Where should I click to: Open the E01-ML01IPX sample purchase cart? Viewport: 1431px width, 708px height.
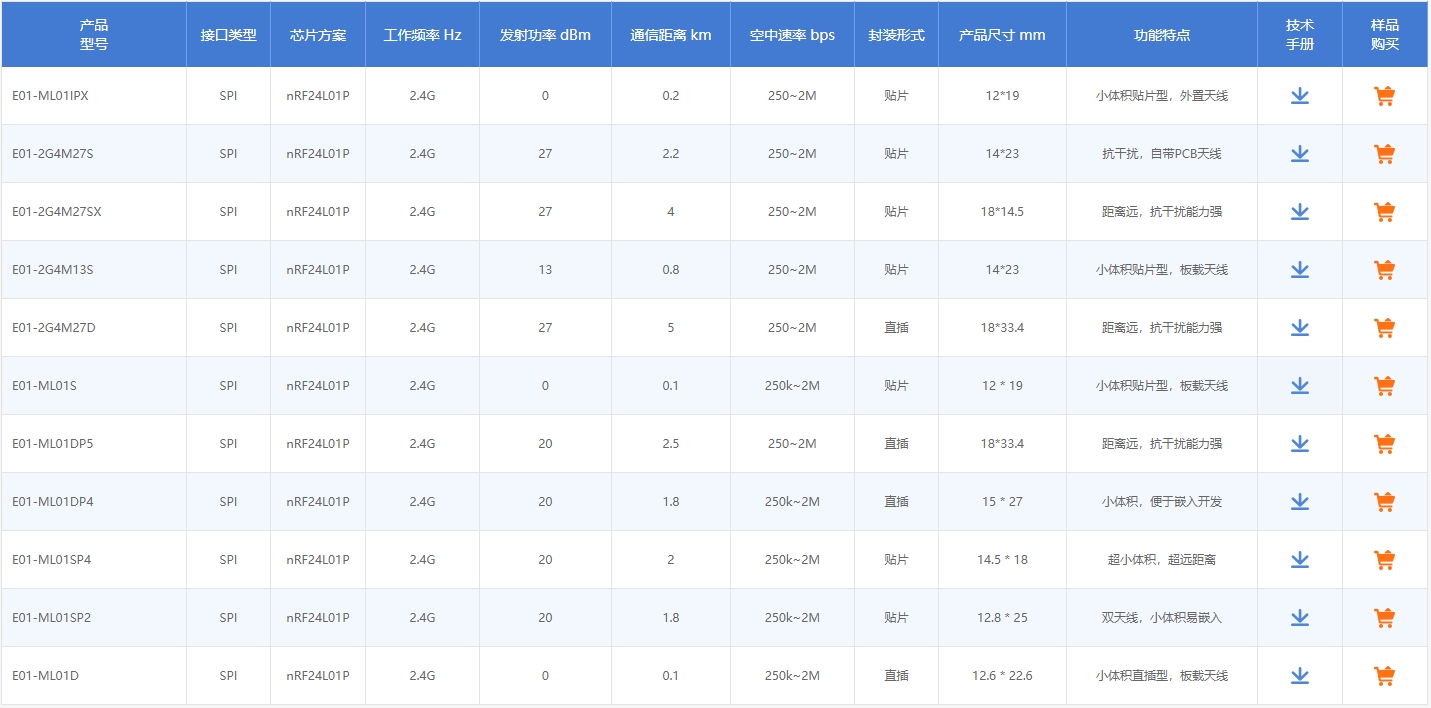click(x=1384, y=95)
